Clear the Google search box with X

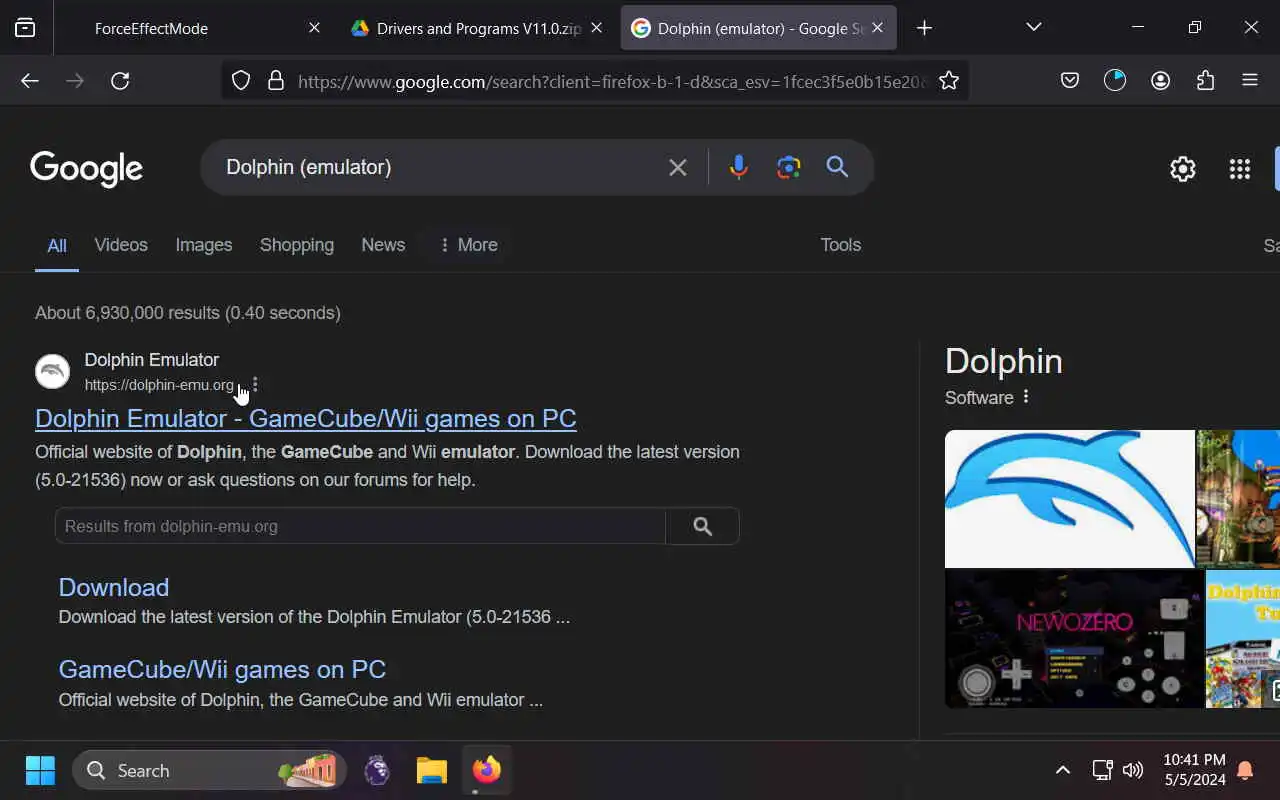pos(678,168)
